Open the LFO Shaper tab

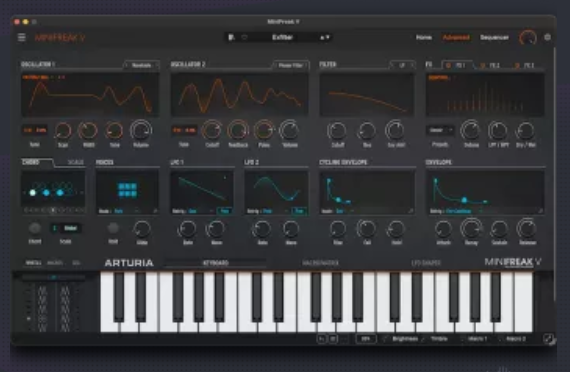426,263
